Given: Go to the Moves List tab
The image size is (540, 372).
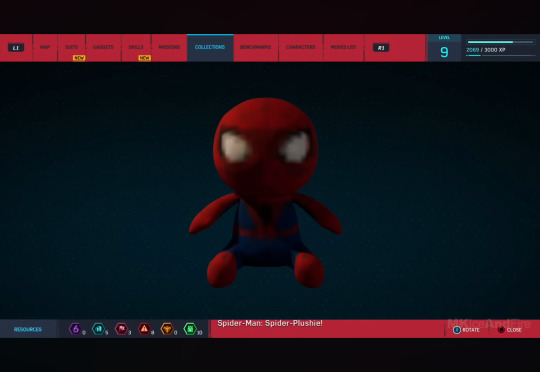Looking at the screenshot, I should [343, 47].
